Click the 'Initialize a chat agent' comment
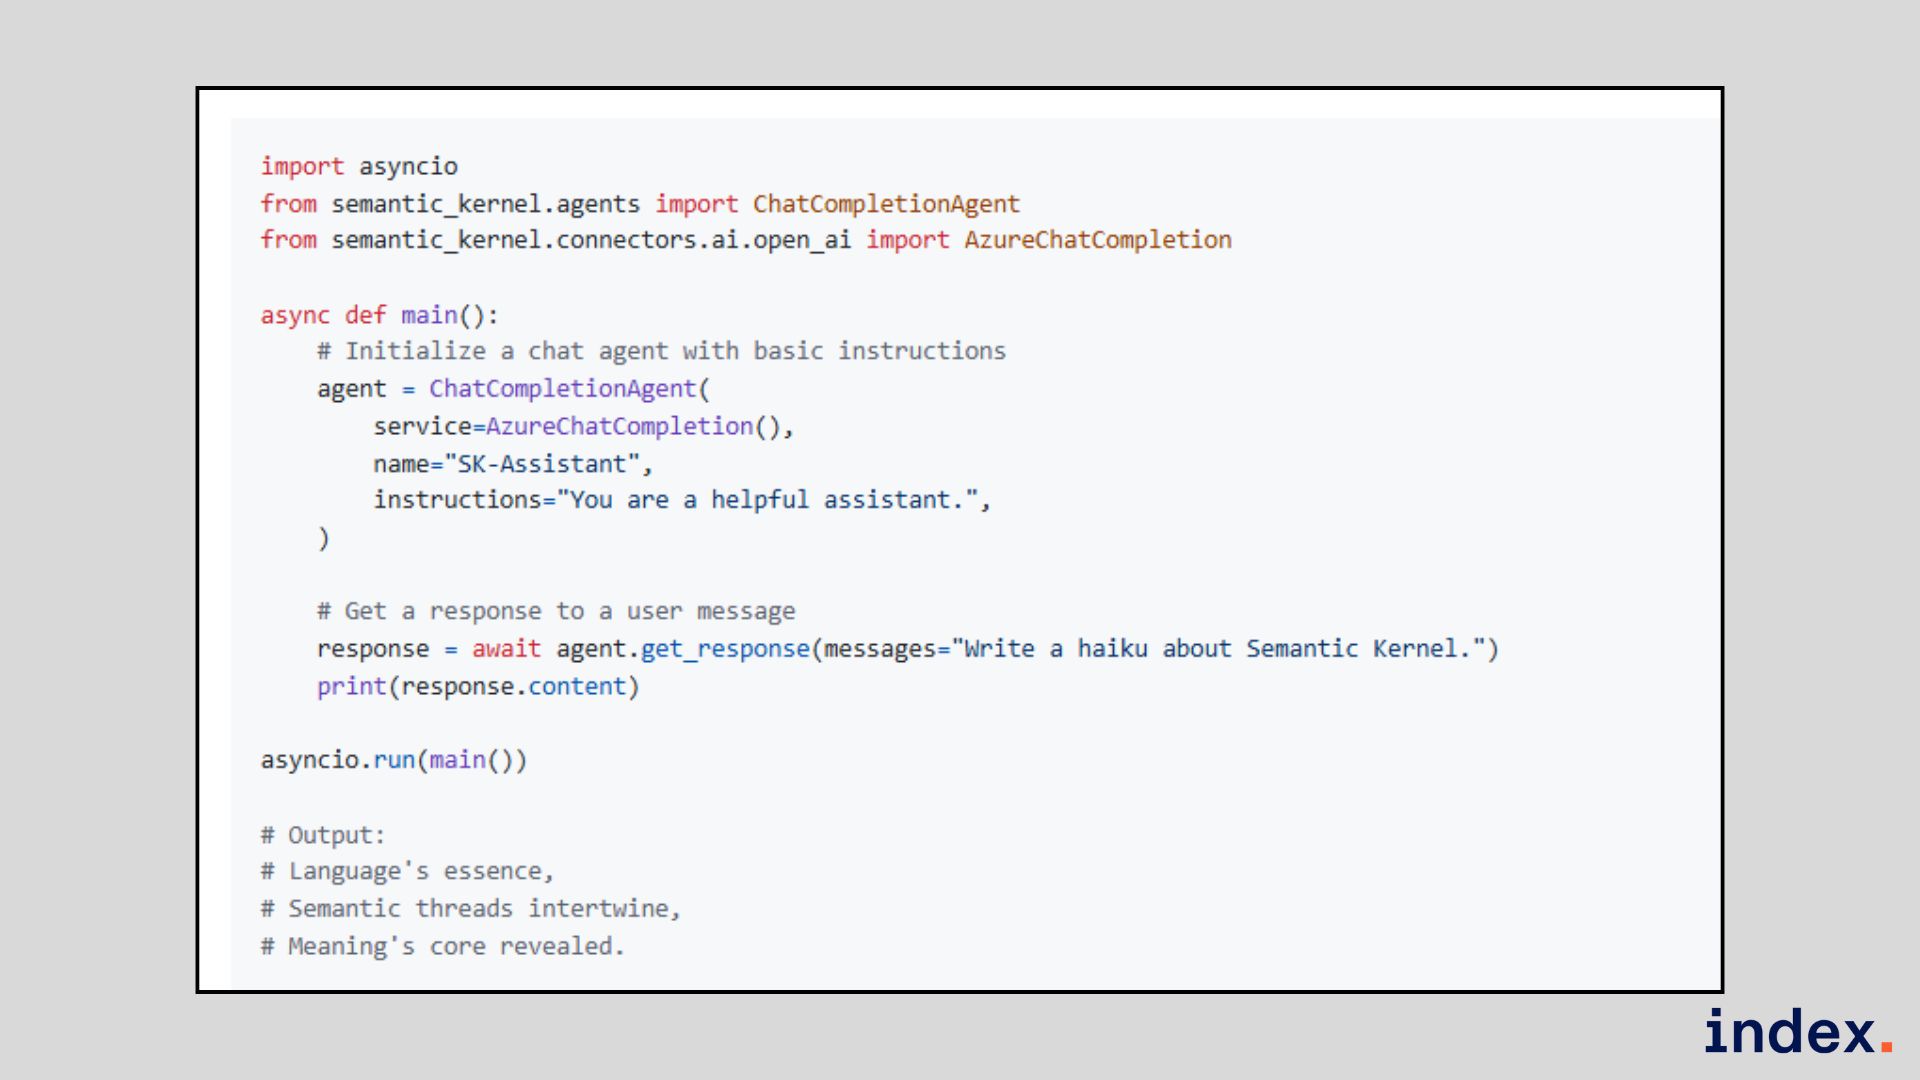The width and height of the screenshot is (1920, 1080). tap(661, 351)
